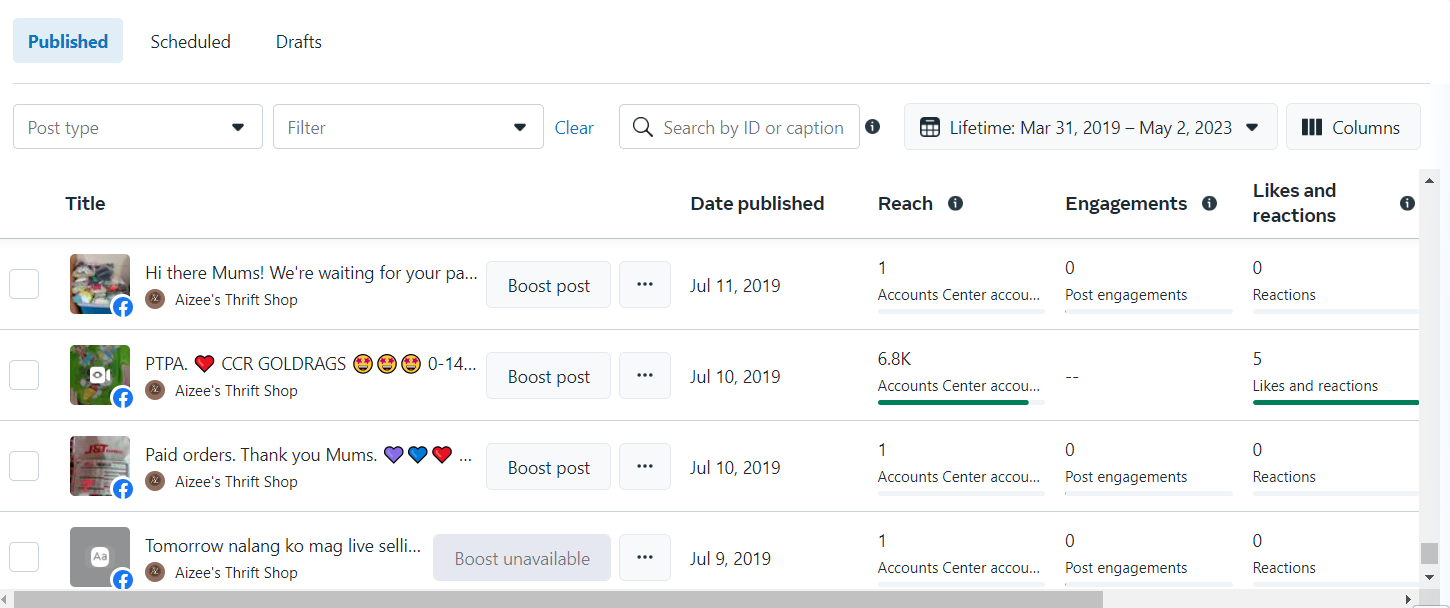Click the Engagements info icon
This screenshot has height=608, width=1450.
pos(1209,204)
